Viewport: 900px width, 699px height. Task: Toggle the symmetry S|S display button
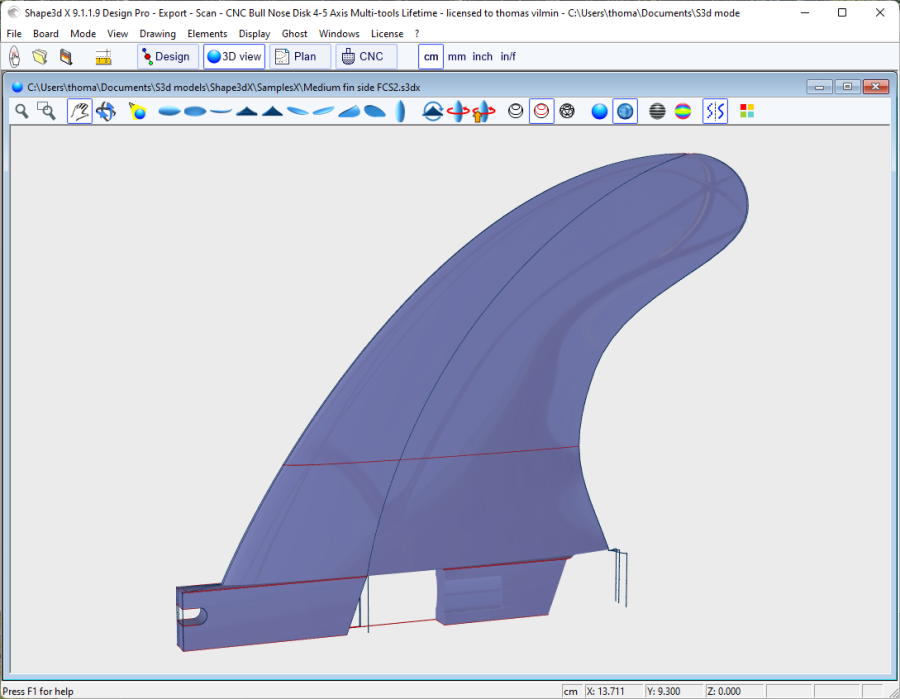(x=715, y=111)
